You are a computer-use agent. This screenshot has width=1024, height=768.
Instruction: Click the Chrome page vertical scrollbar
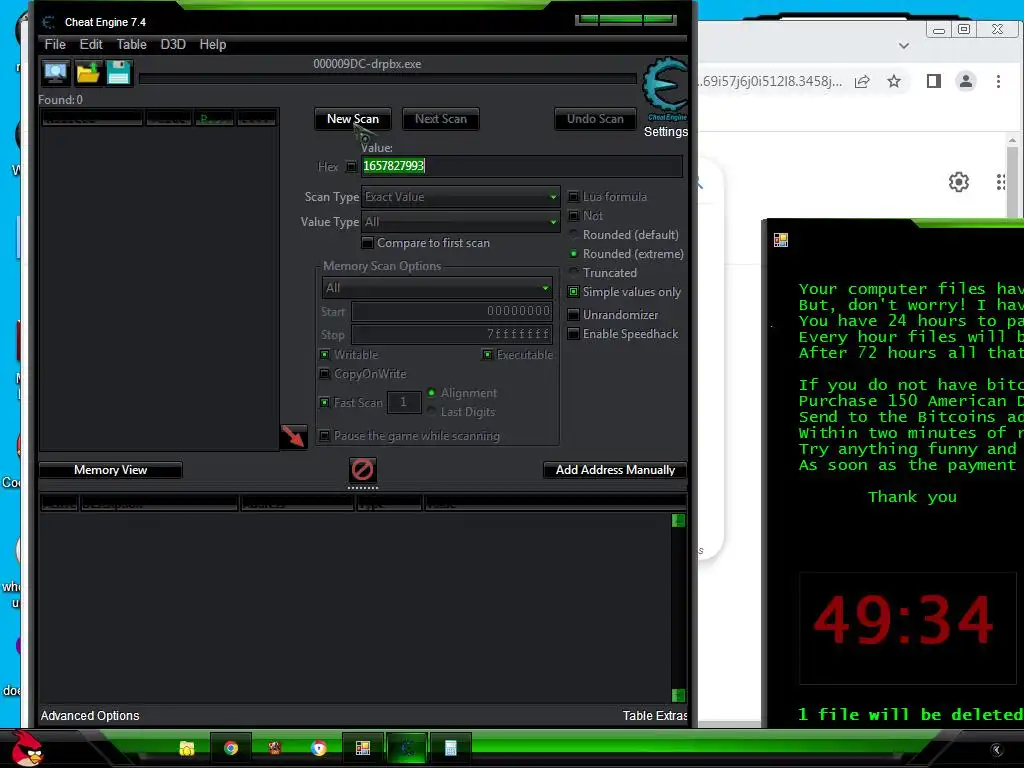pos(1012,176)
